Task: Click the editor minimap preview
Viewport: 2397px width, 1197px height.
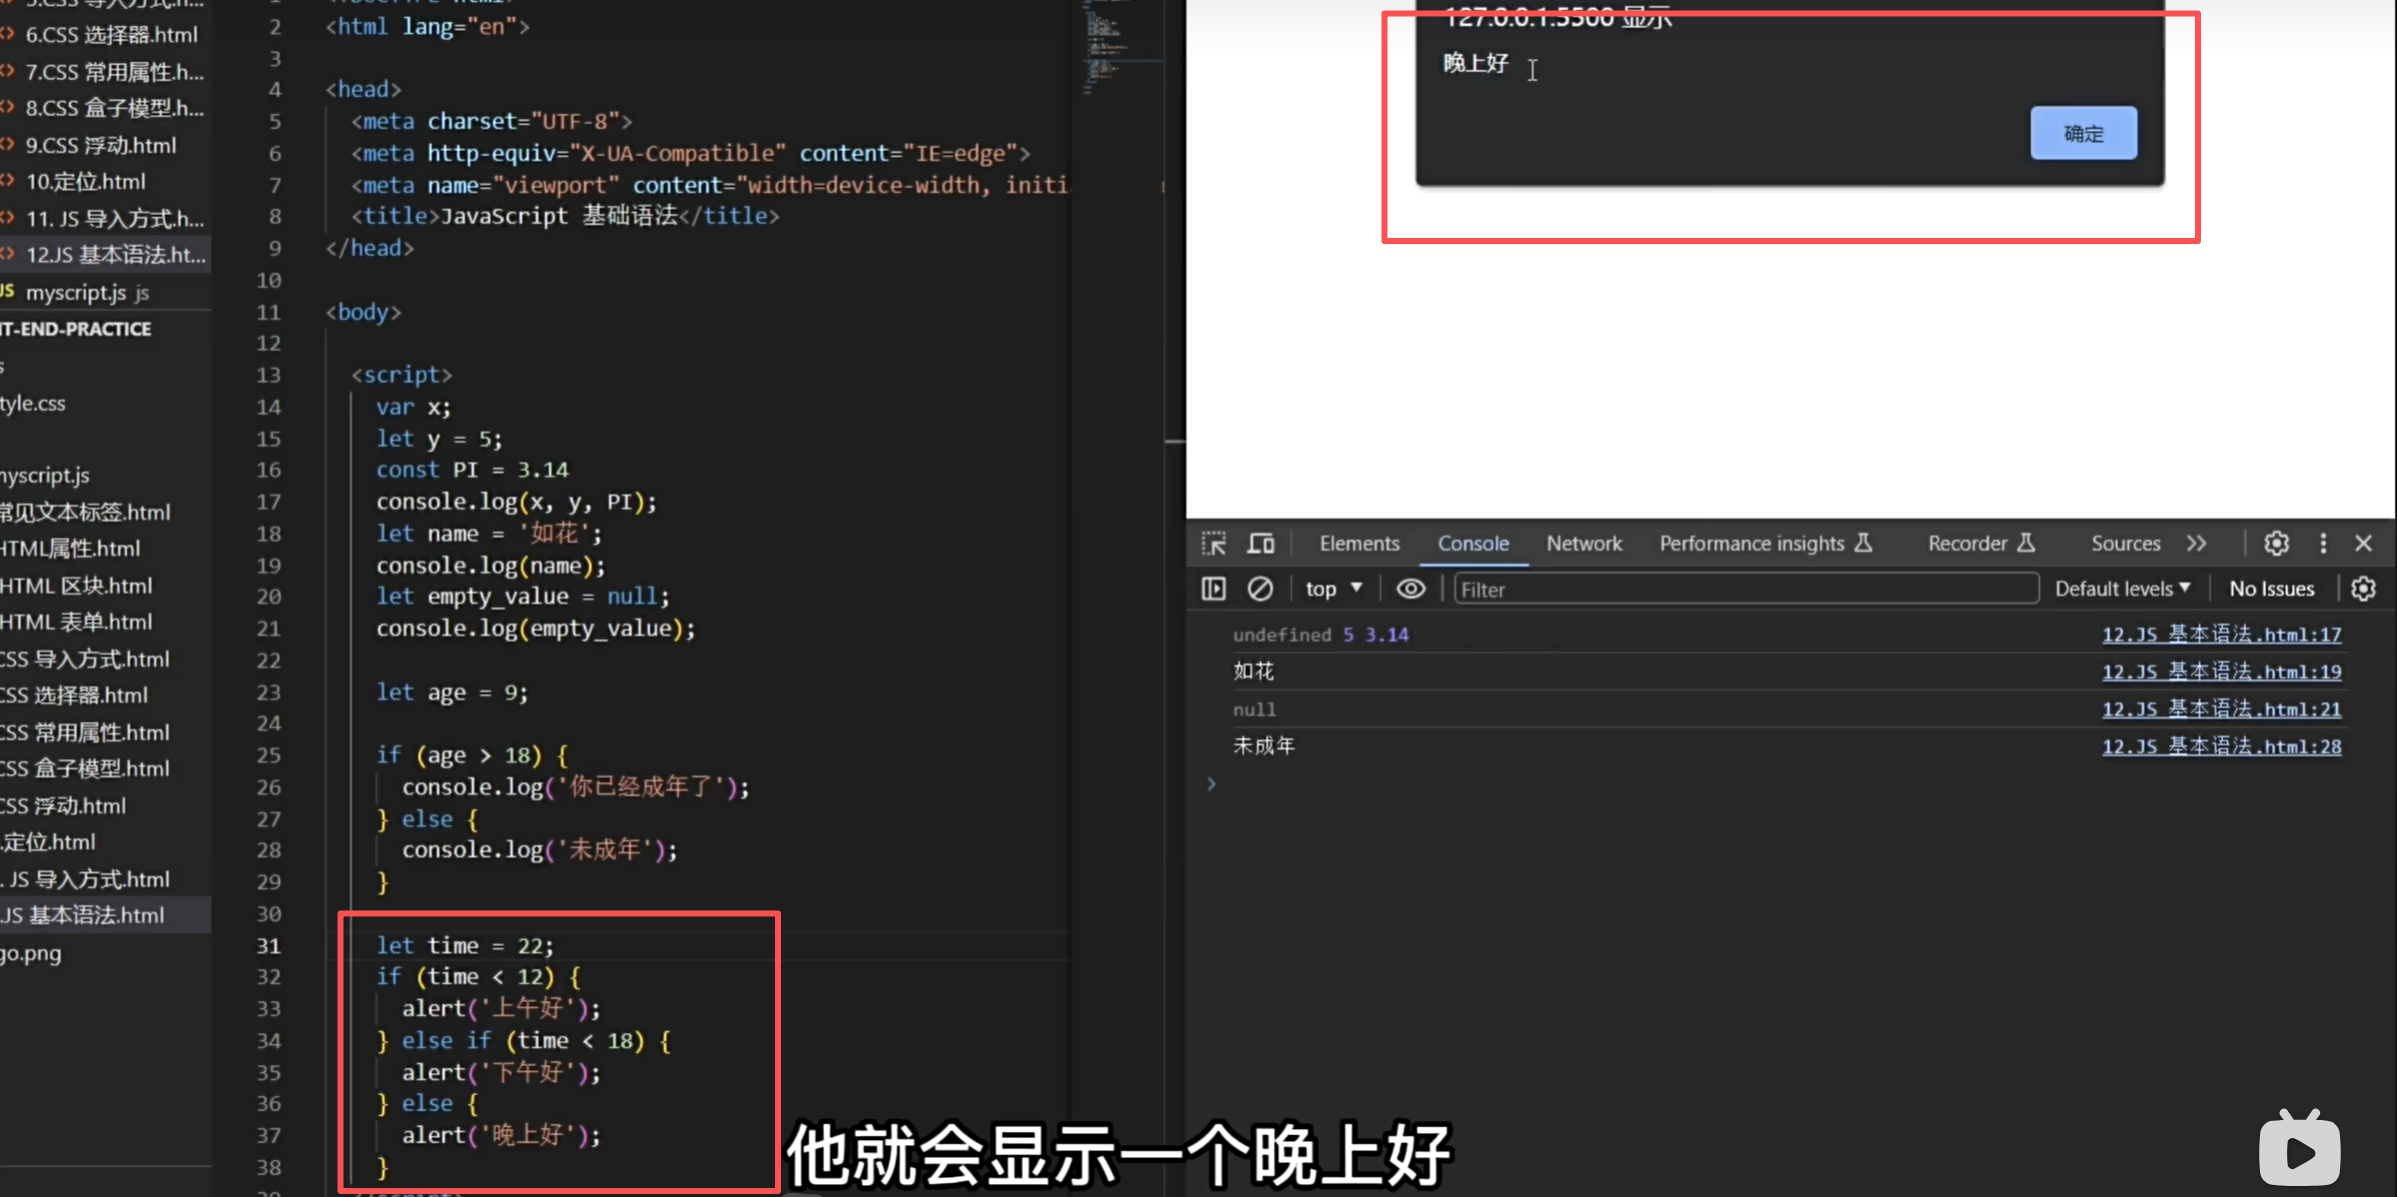Action: click(1104, 48)
